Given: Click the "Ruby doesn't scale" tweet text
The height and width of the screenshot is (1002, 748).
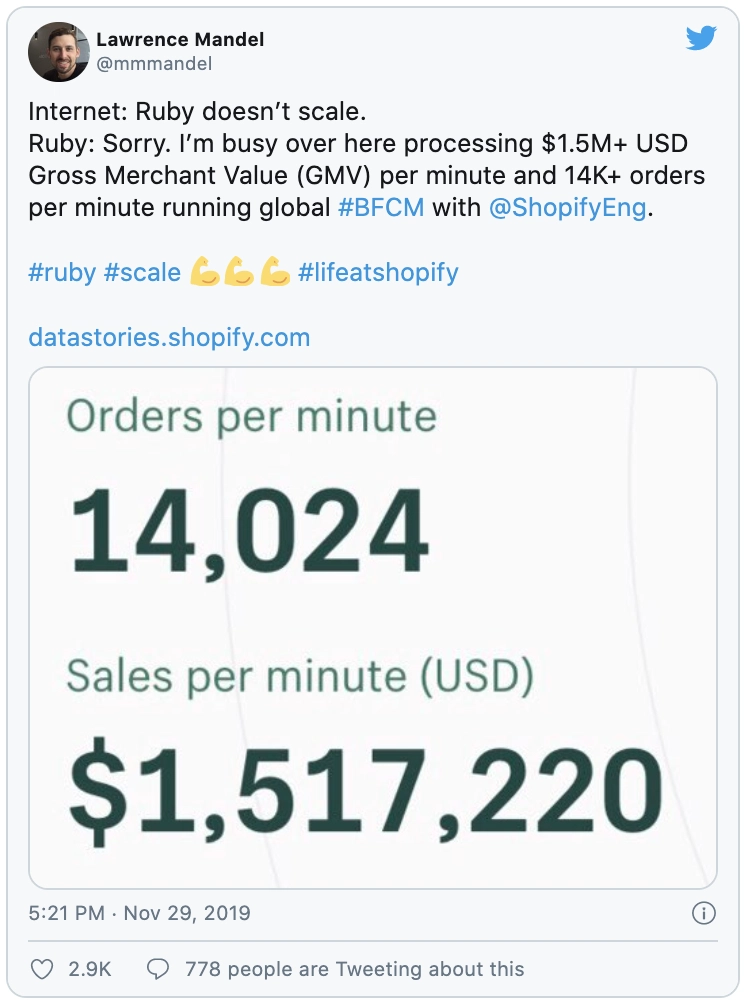Looking at the screenshot, I should [x=251, y=112].
